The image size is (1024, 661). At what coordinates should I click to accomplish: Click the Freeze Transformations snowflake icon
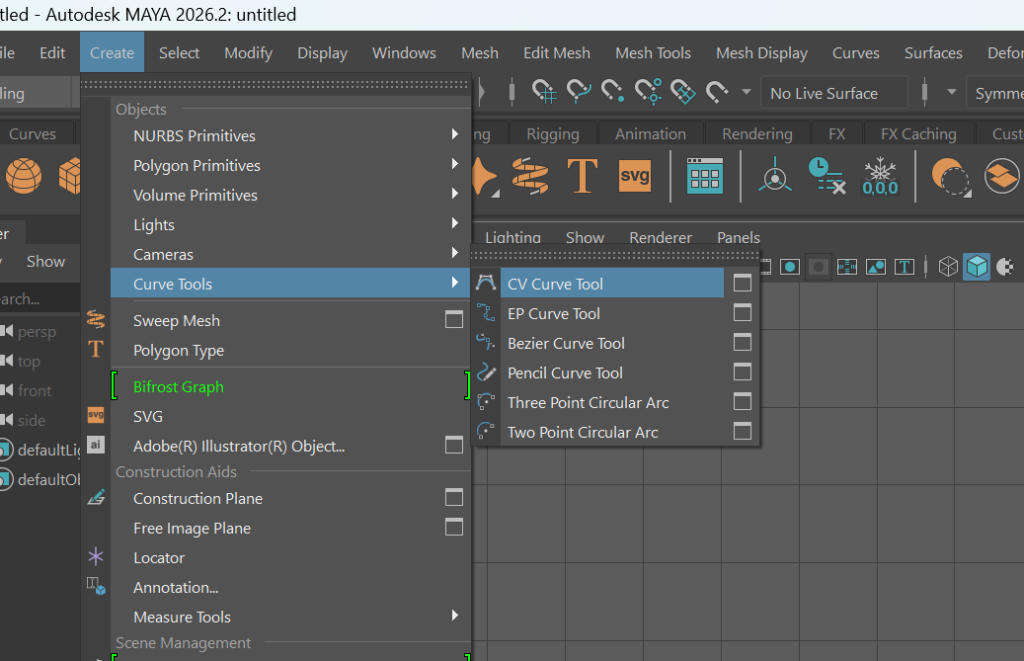pyautogui.click(x=880, y=177)
